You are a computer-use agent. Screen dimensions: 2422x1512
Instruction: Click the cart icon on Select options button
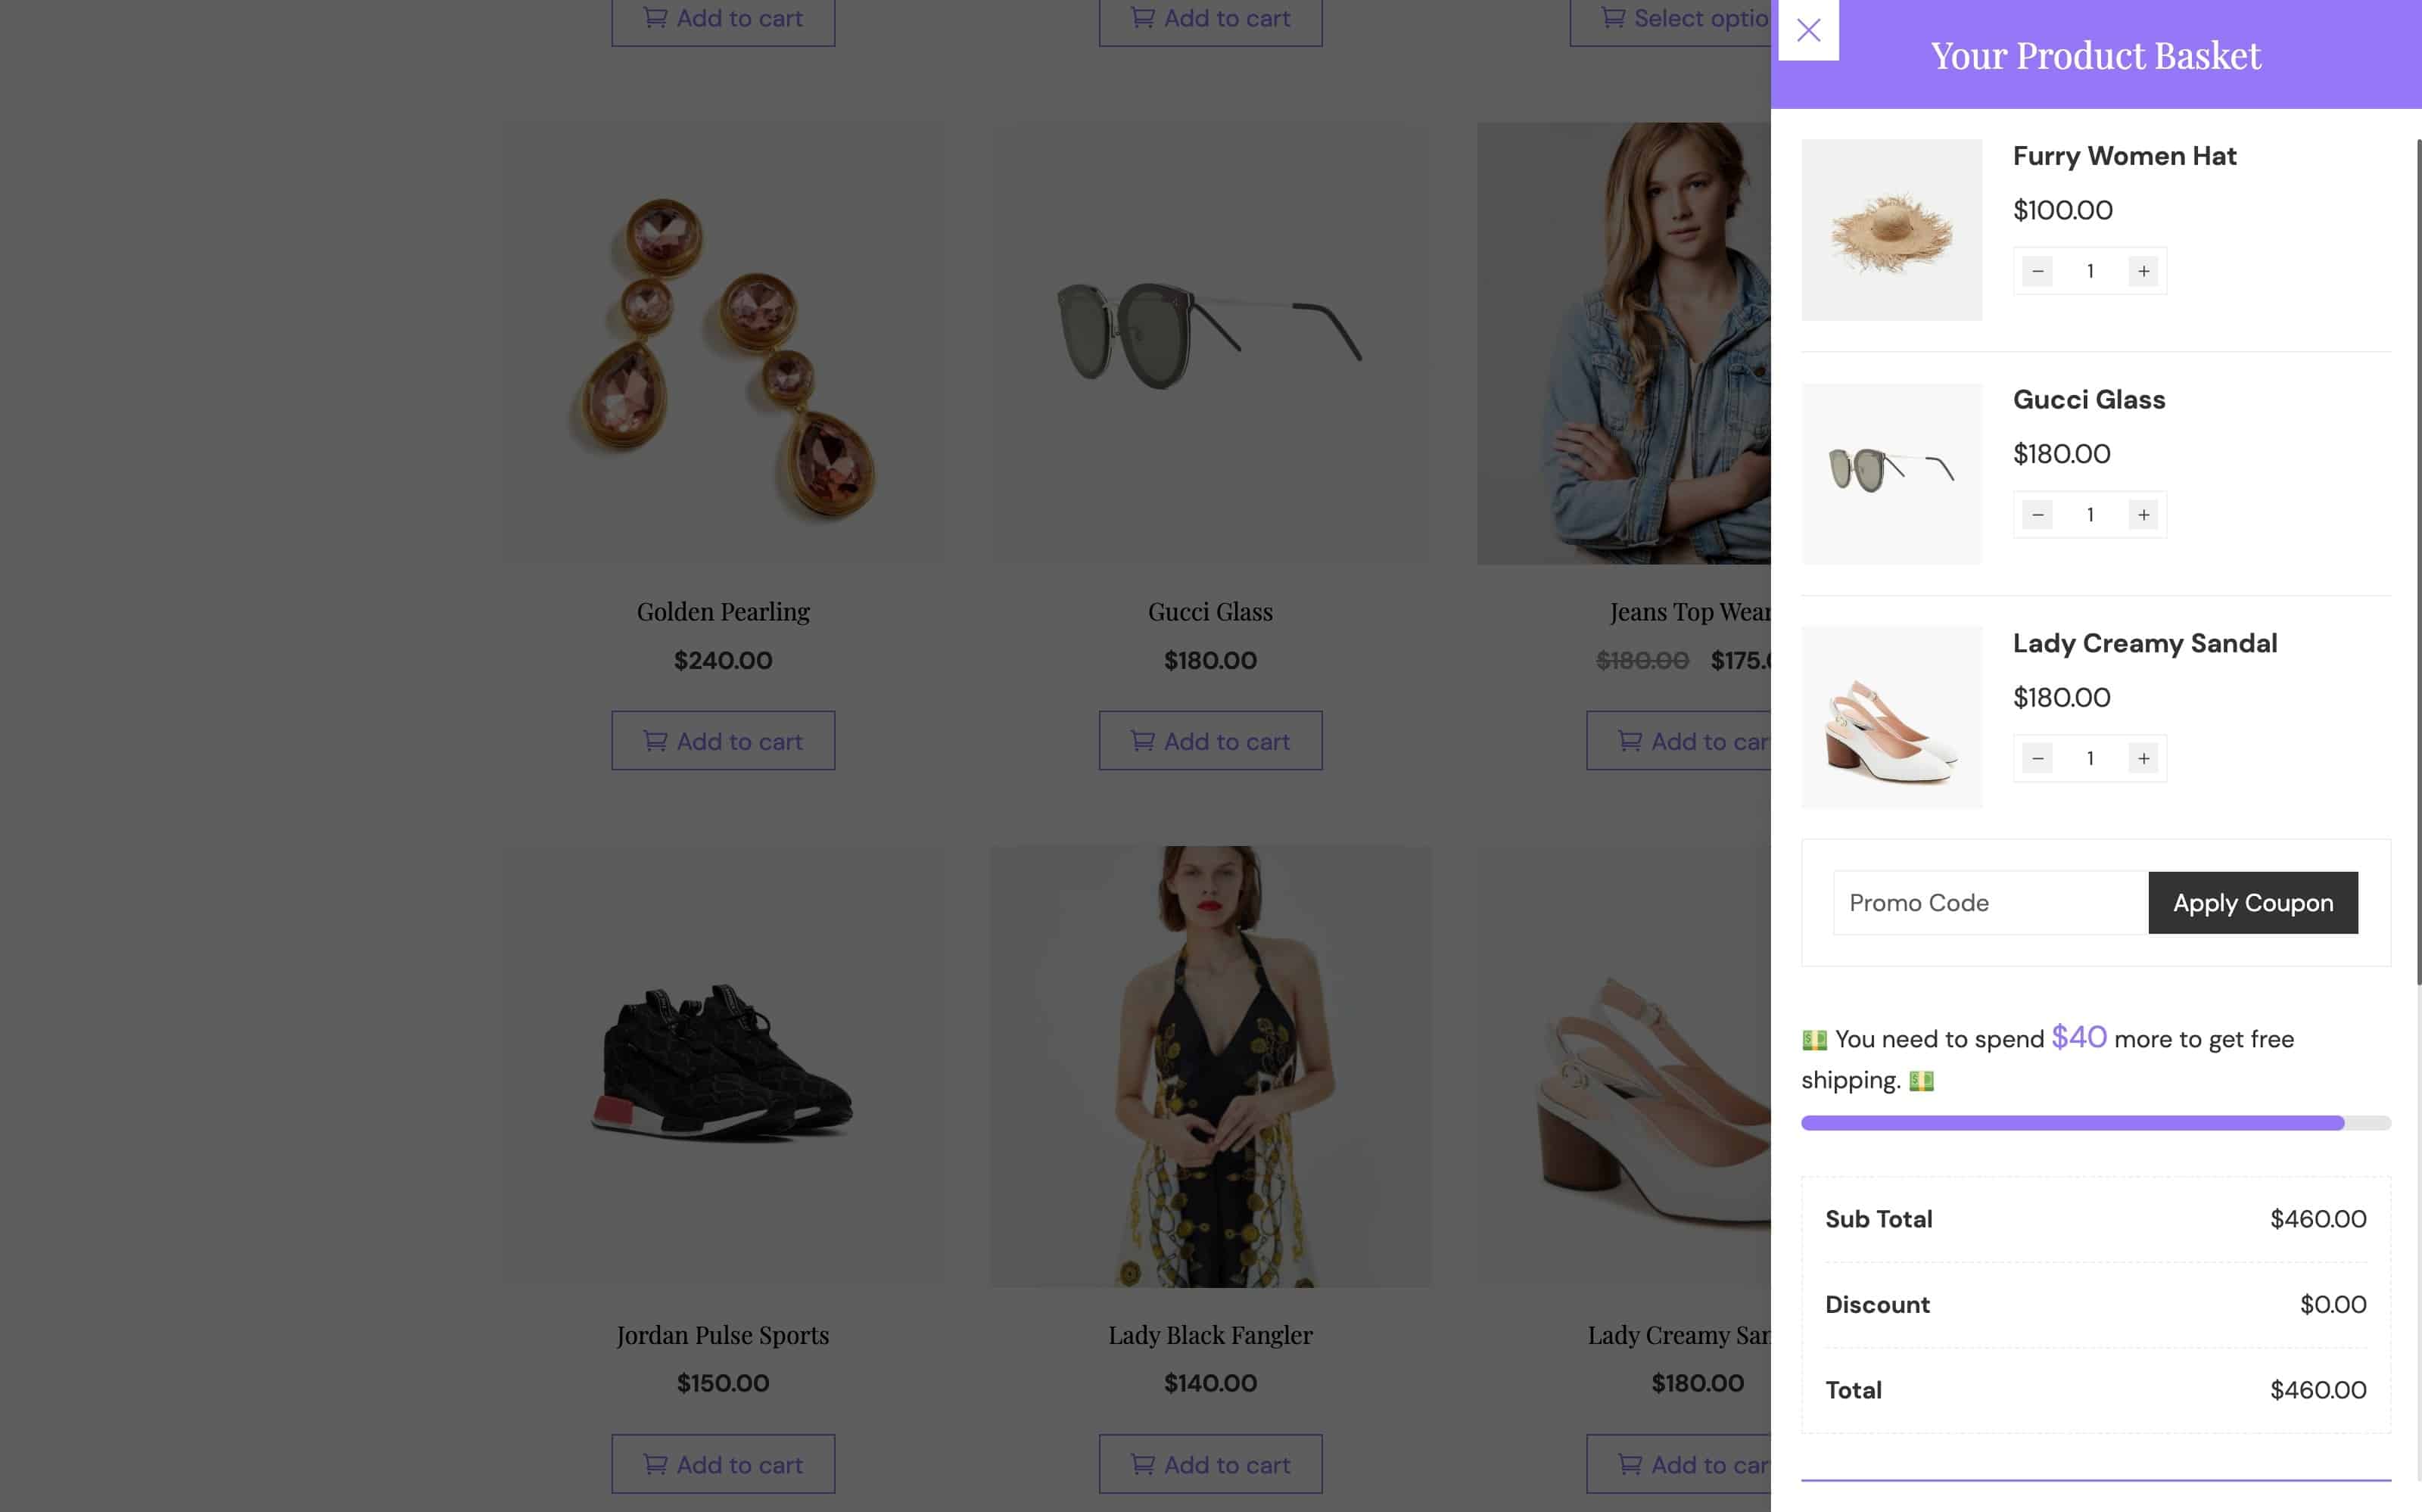pyautogui.click(x=1612, y=18)
